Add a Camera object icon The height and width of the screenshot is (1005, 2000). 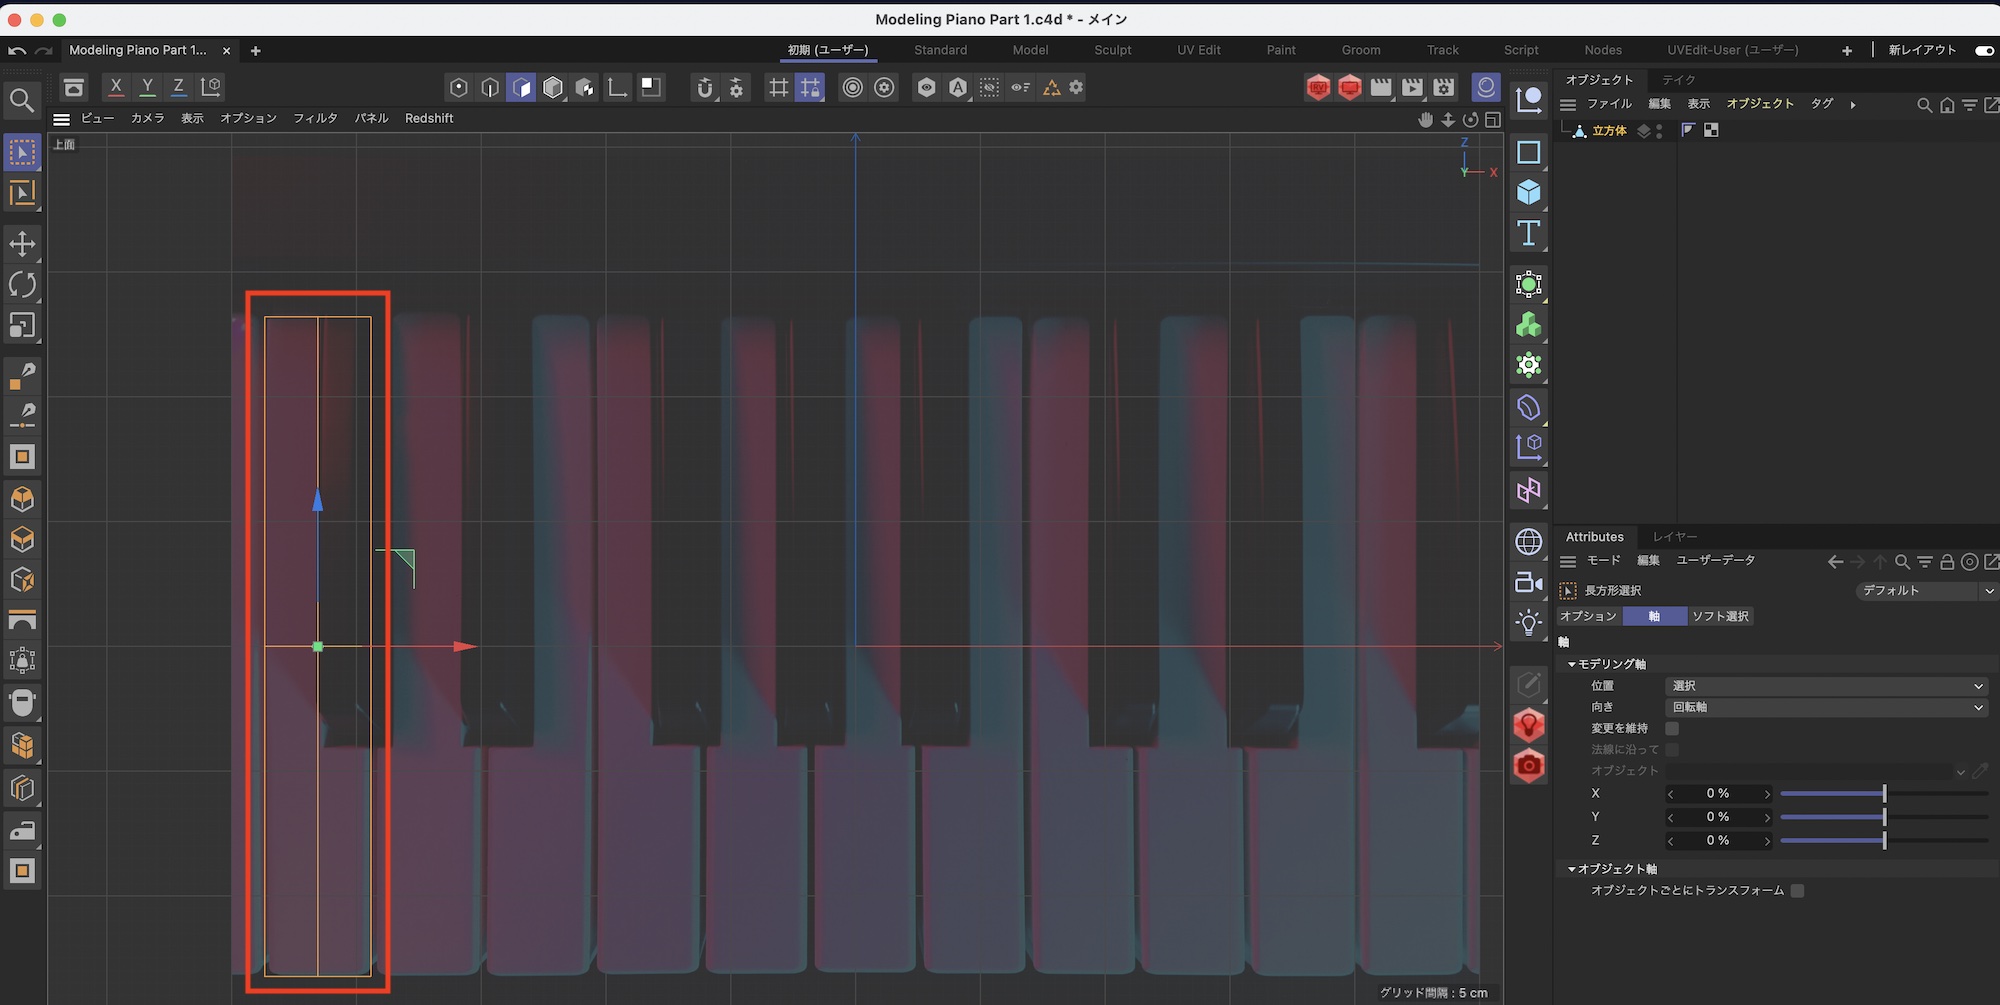1528,582
